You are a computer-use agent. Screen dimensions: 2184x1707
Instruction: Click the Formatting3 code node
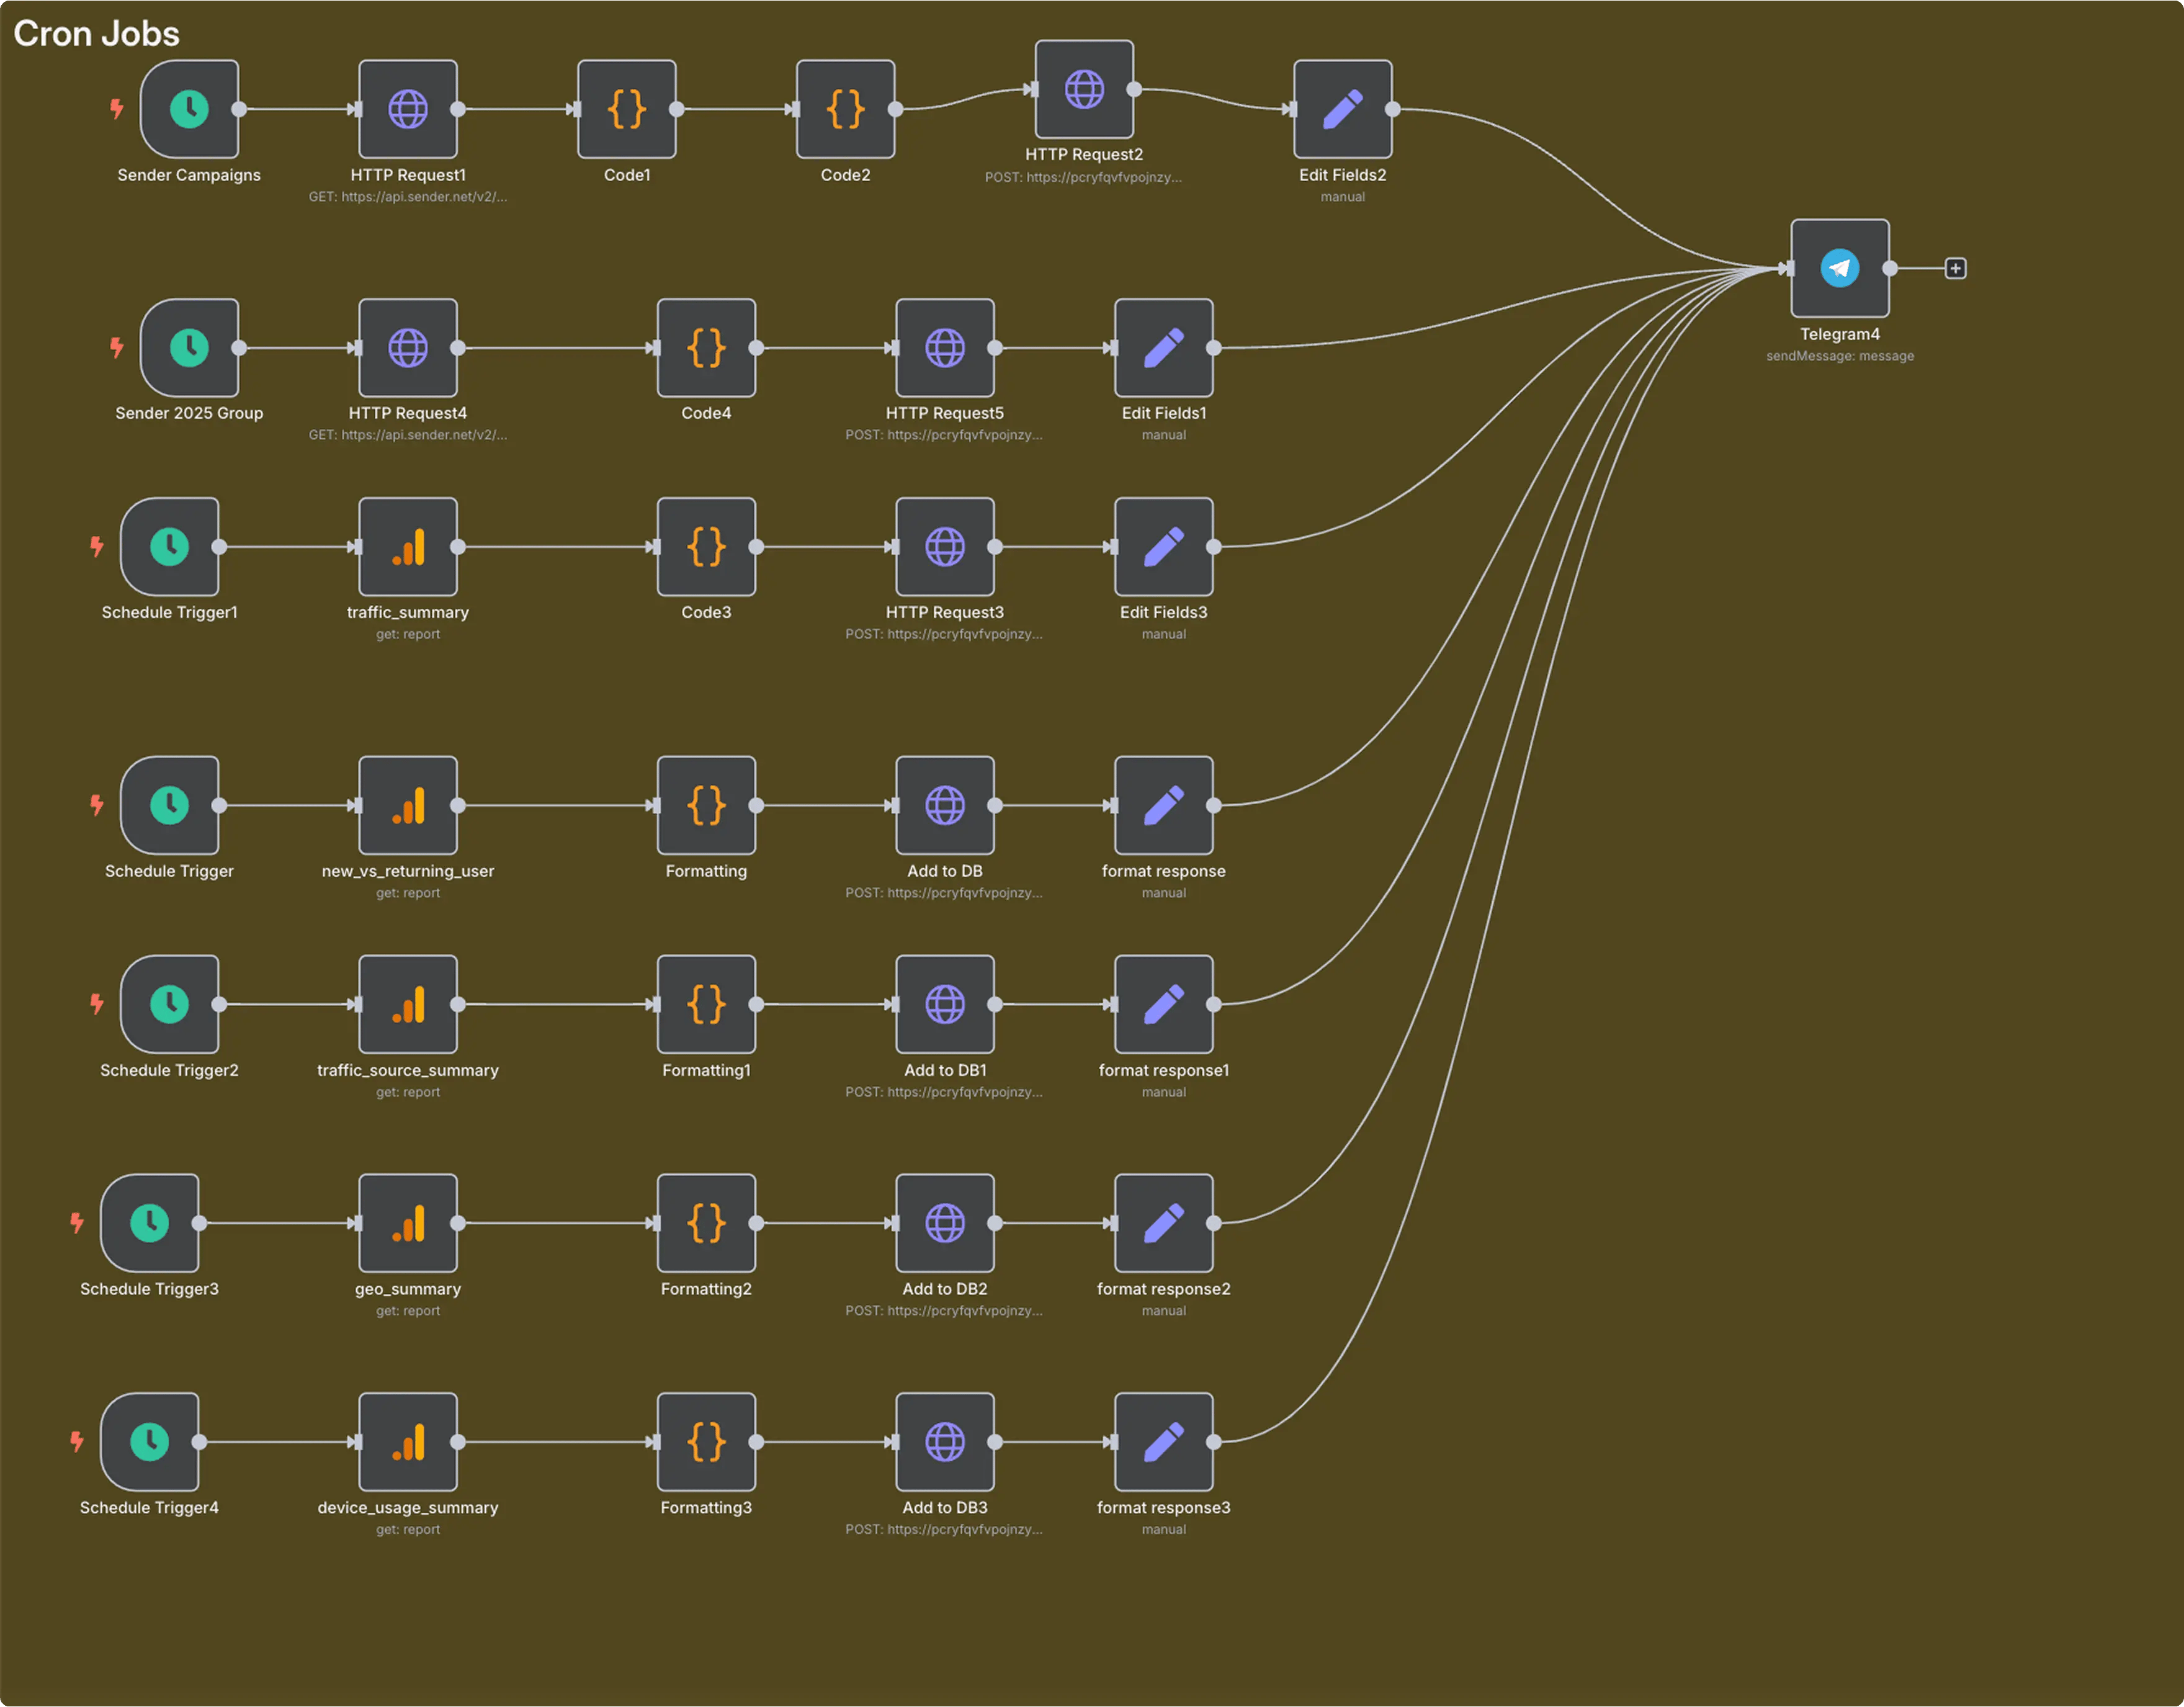pos(706,1442)
